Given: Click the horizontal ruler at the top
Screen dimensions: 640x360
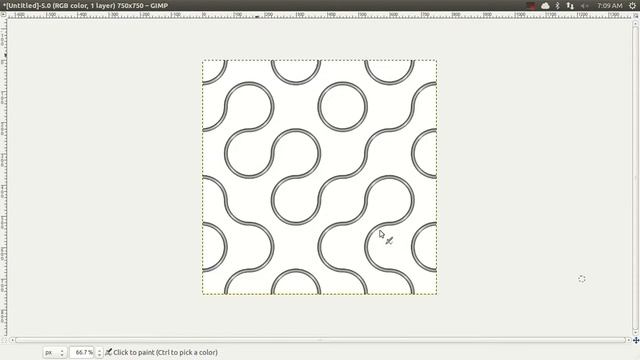Looking at the screenshot, I should click(x=320, y=15).
